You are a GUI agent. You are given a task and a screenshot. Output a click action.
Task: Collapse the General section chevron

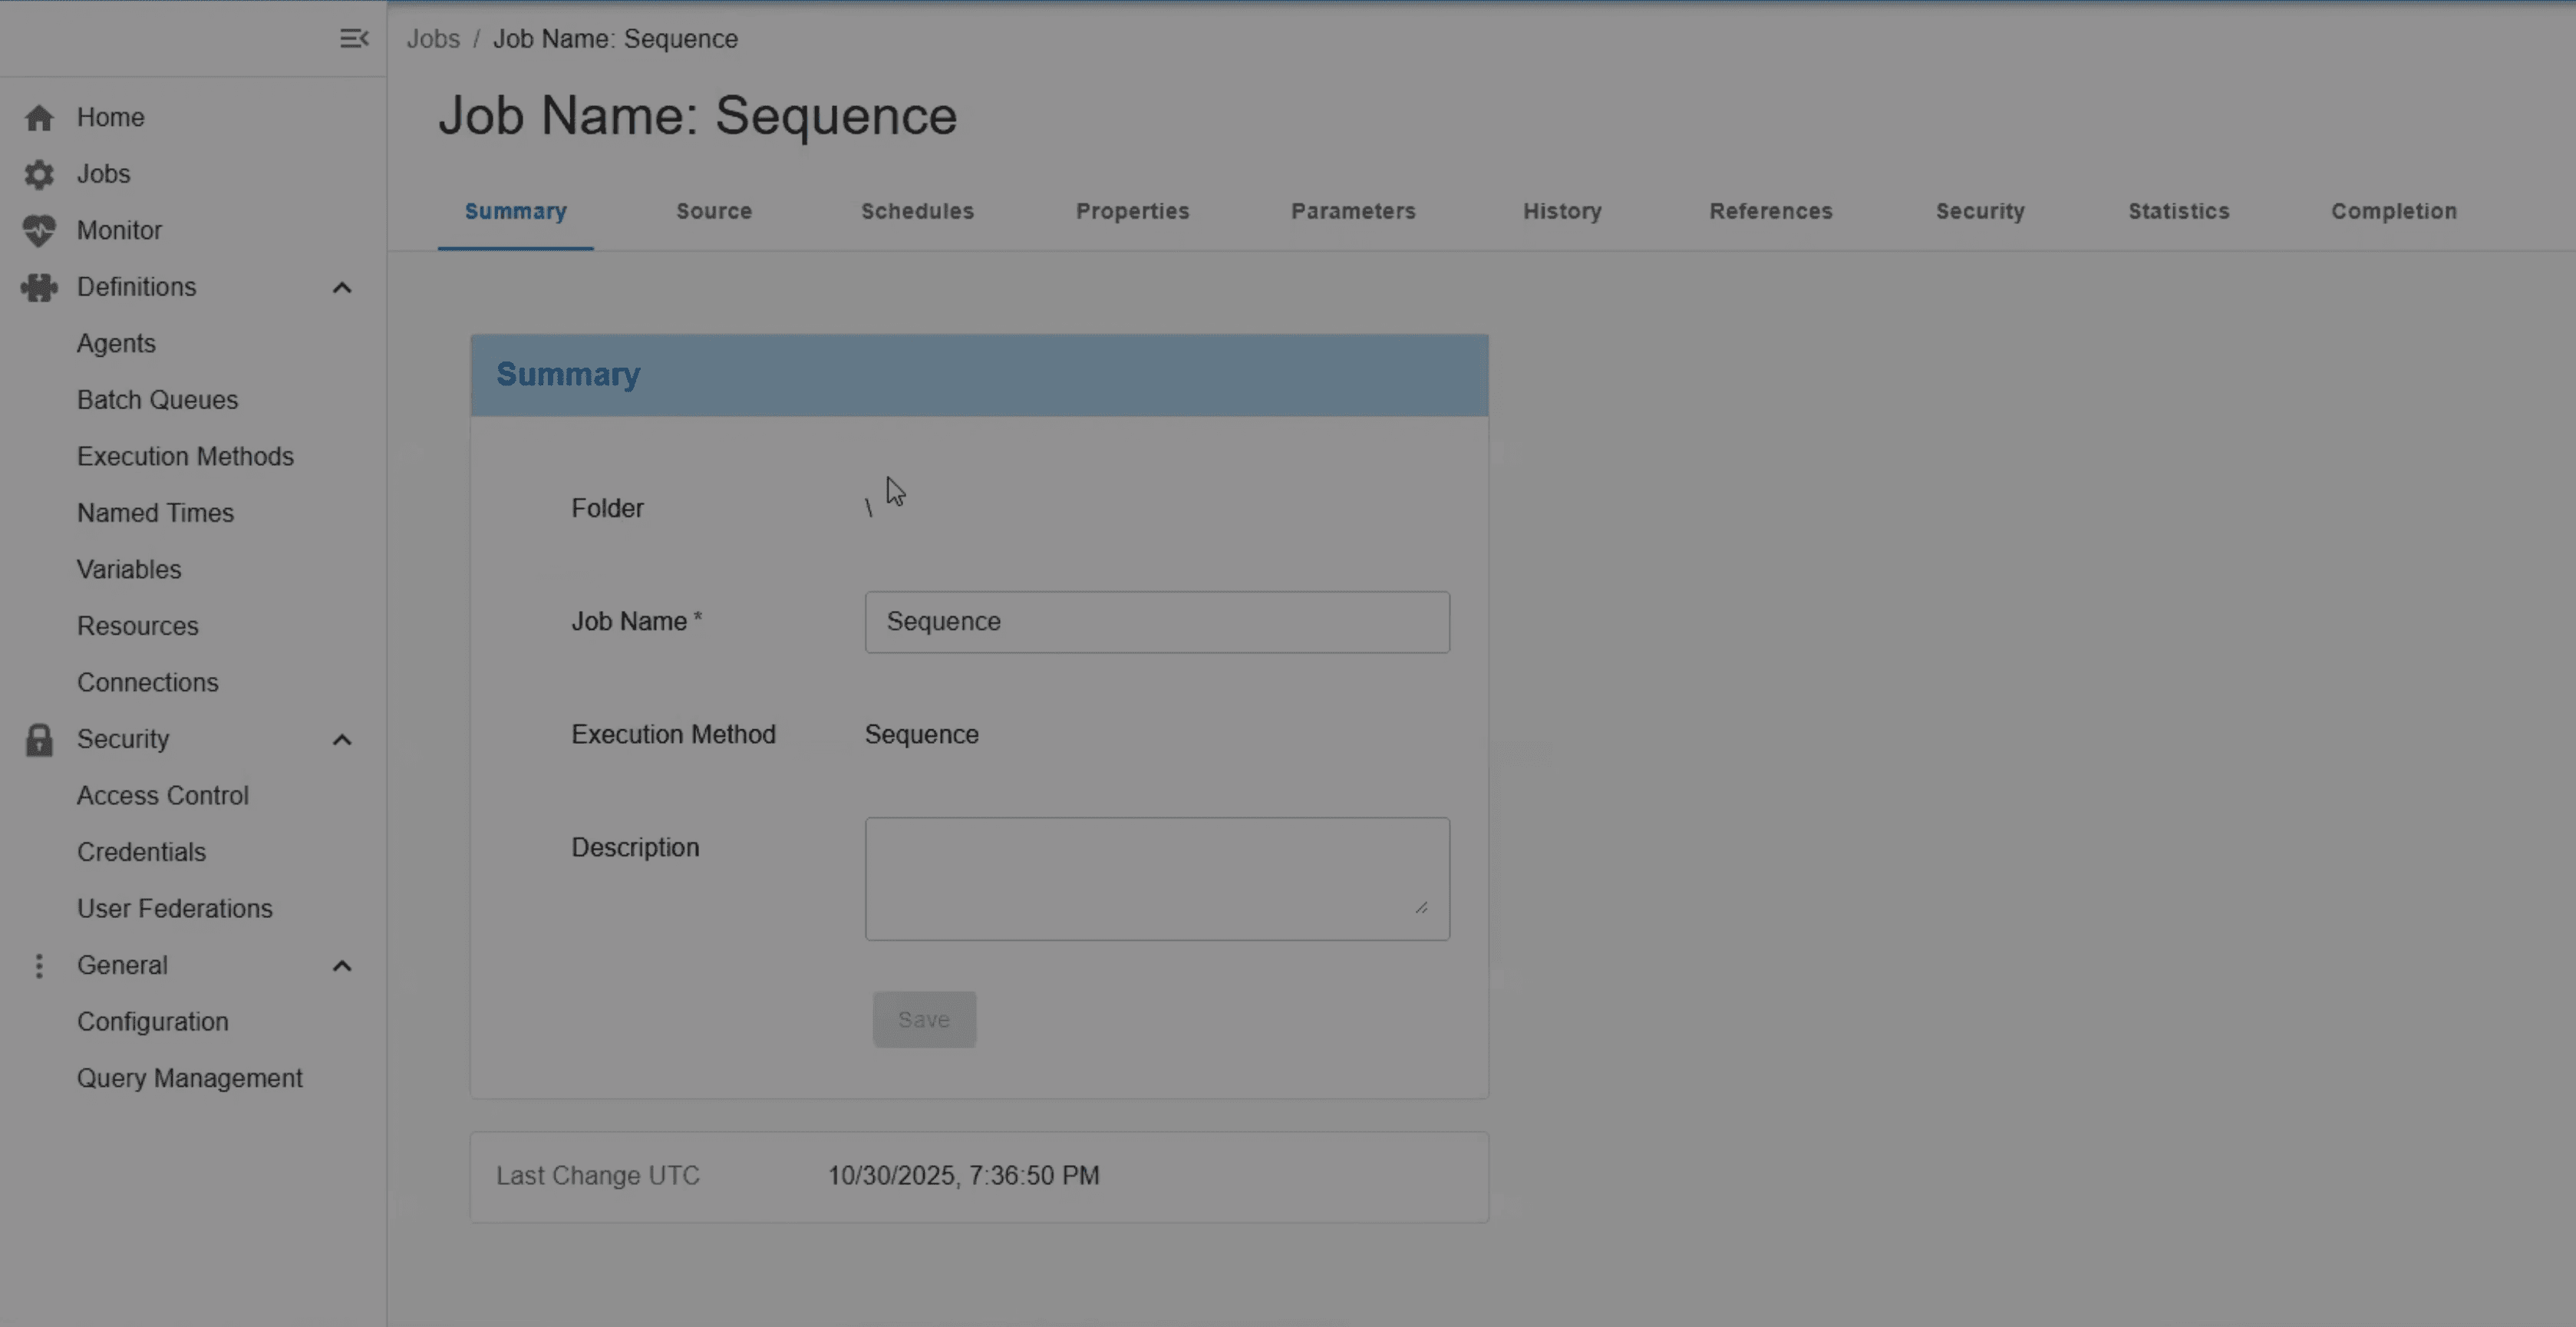click(x=342, y=966)
